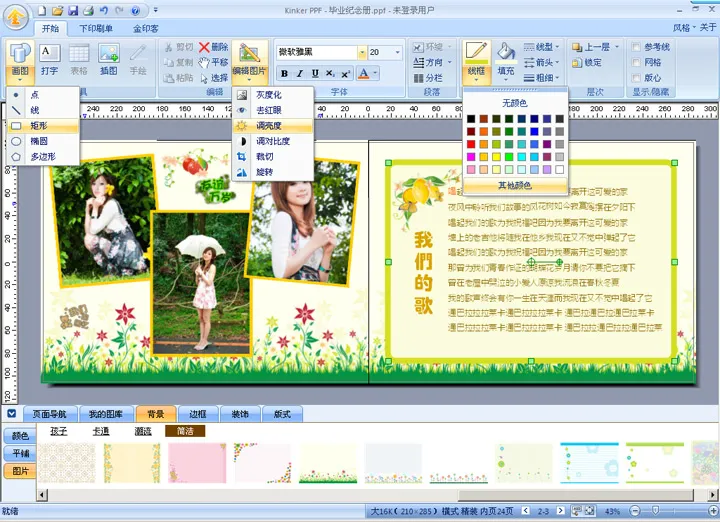Open the 边框 border tab
The width and height of the screenshot is (720, 522).
[x=197, y=413]
